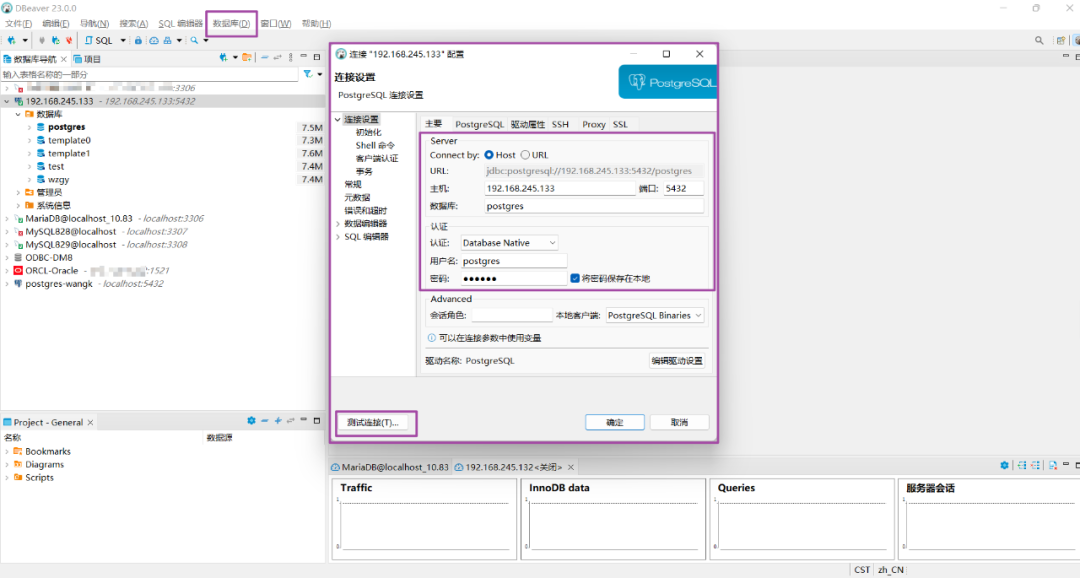Select Host connect-by radio button
This screenshot has height=578, width=1080.
tap(489, 155)
